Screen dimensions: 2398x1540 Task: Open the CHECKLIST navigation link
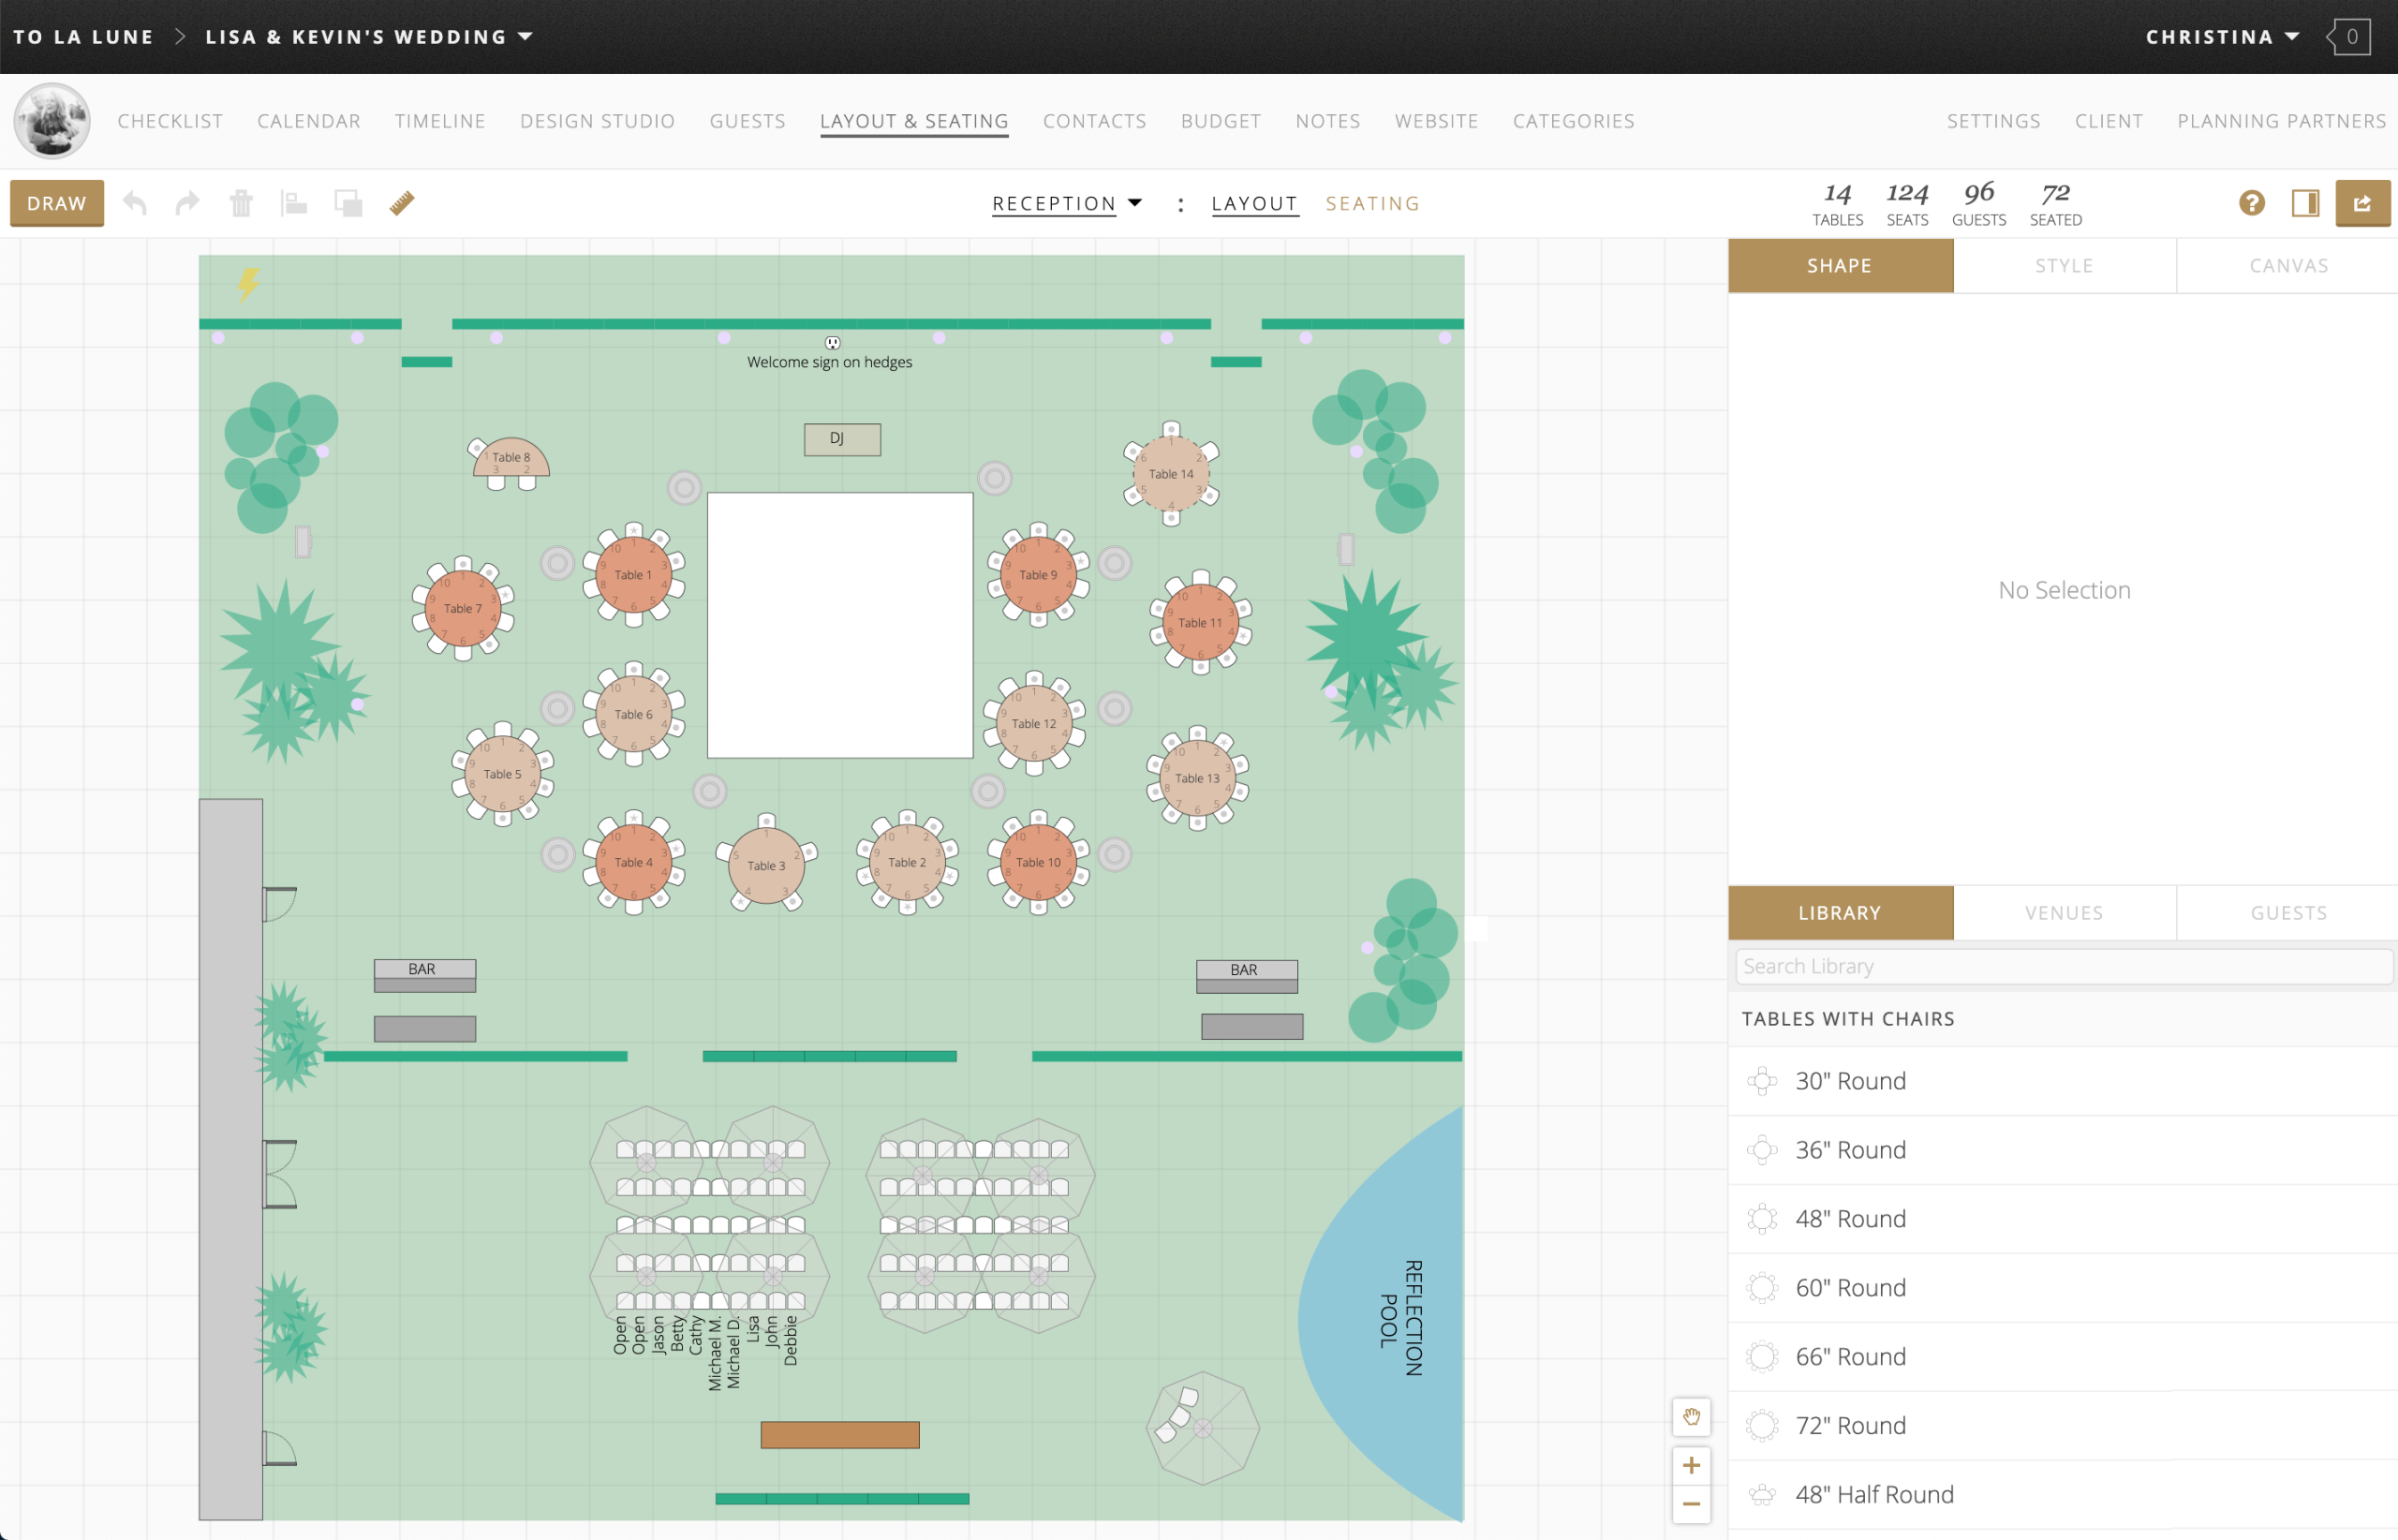[x=169, y=120]
